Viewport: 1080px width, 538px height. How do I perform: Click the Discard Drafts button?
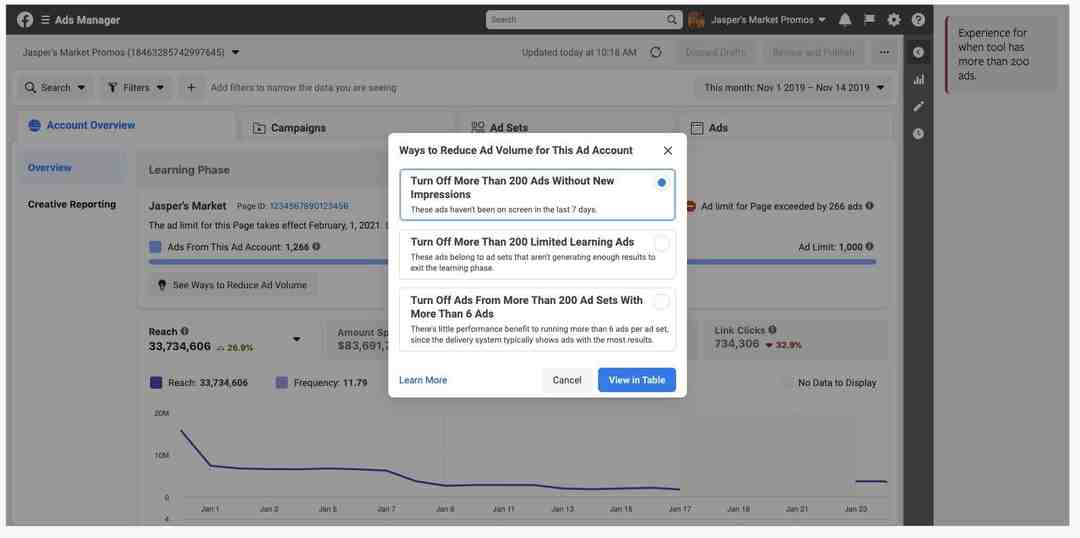click(x=715, y=52)
